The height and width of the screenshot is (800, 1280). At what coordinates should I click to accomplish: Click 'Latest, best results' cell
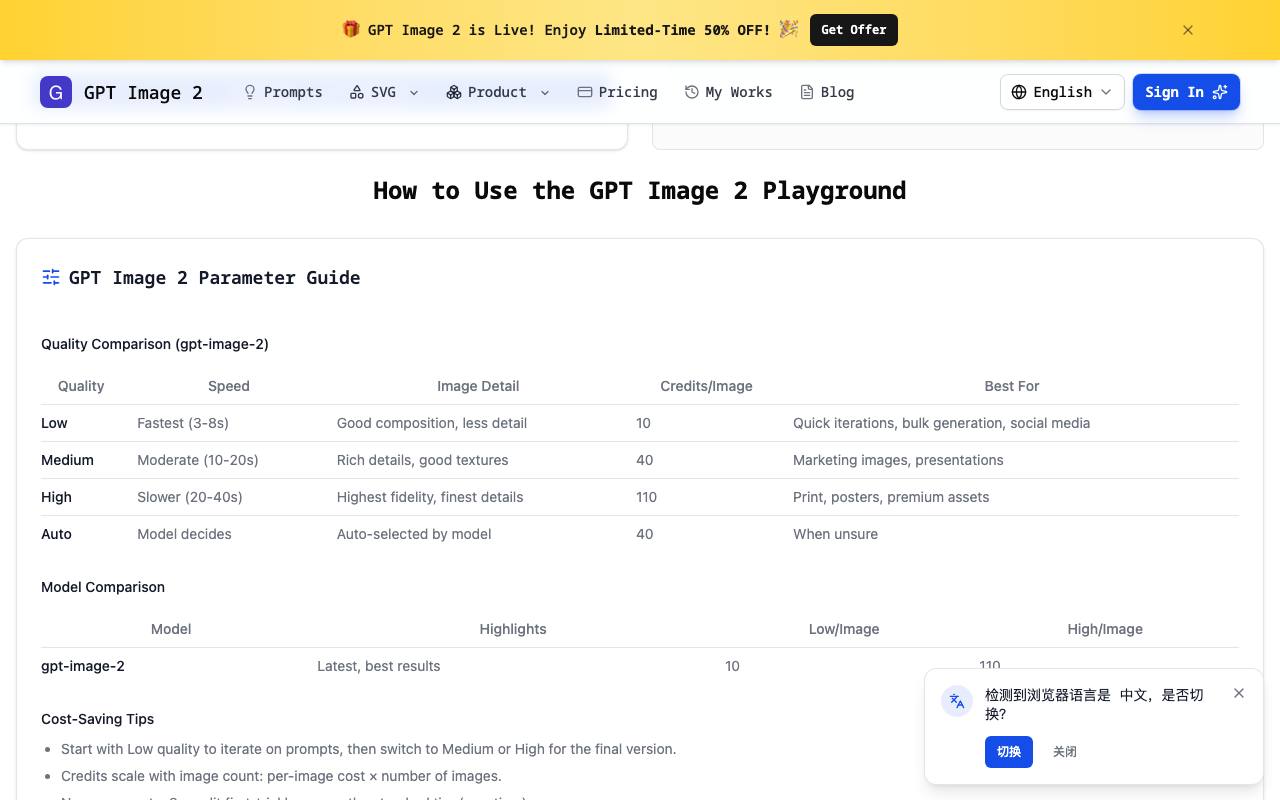click(x=378, y=666)
